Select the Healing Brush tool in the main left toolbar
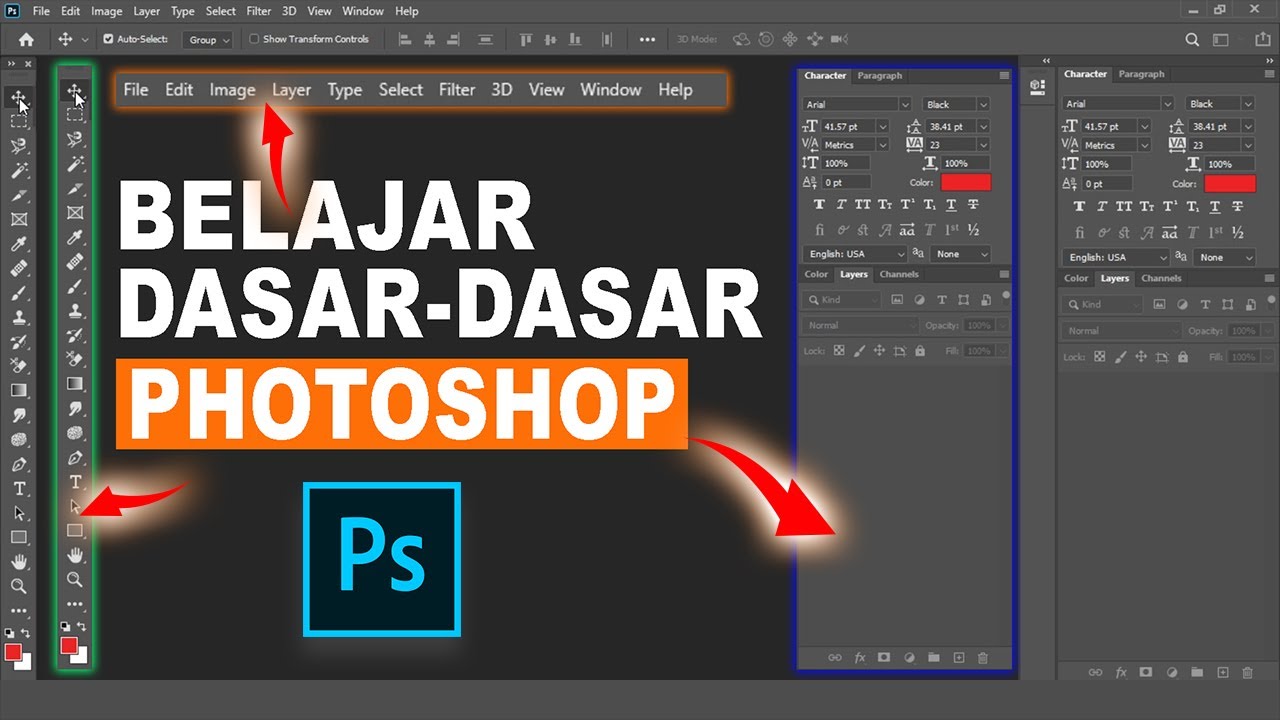1280x720 pixels. [18, 268]
